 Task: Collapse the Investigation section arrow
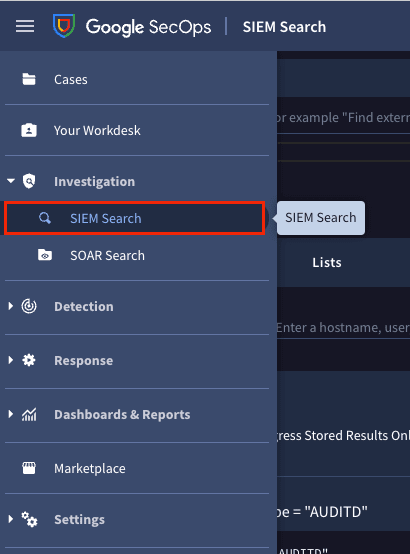click(11, 181)
